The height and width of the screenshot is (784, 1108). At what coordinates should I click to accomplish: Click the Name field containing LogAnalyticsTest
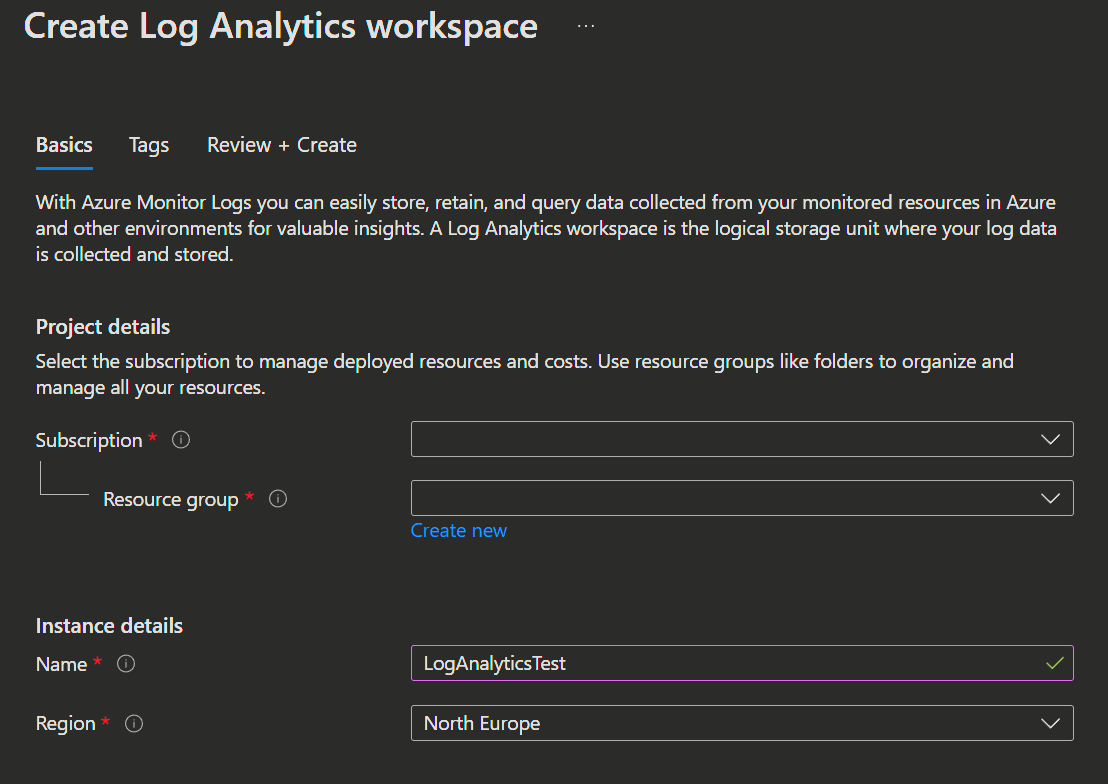tap(742, 663)
